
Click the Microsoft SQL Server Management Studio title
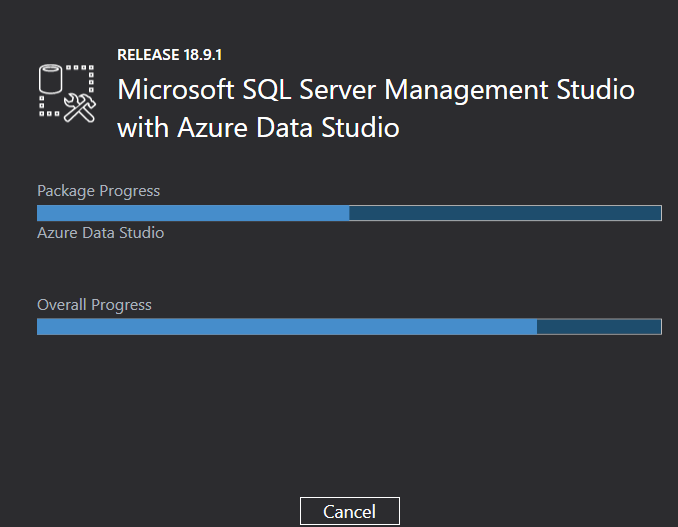[375, 89]
